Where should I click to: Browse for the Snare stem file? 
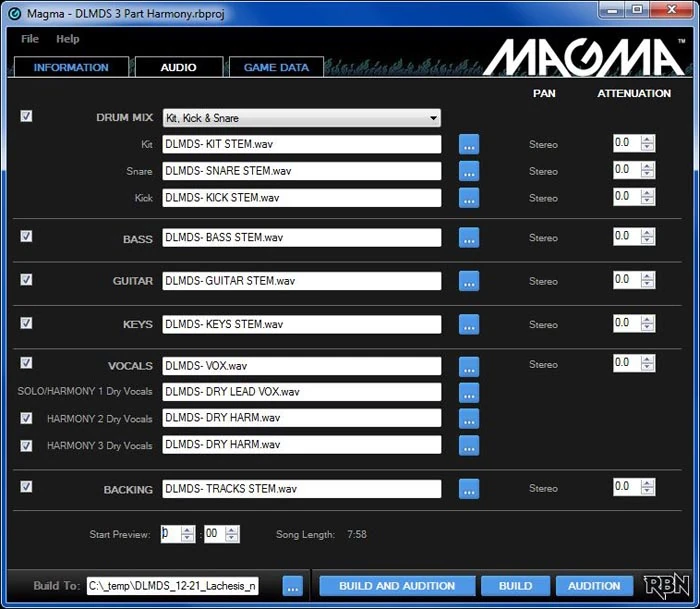click(x=469, y=171)
